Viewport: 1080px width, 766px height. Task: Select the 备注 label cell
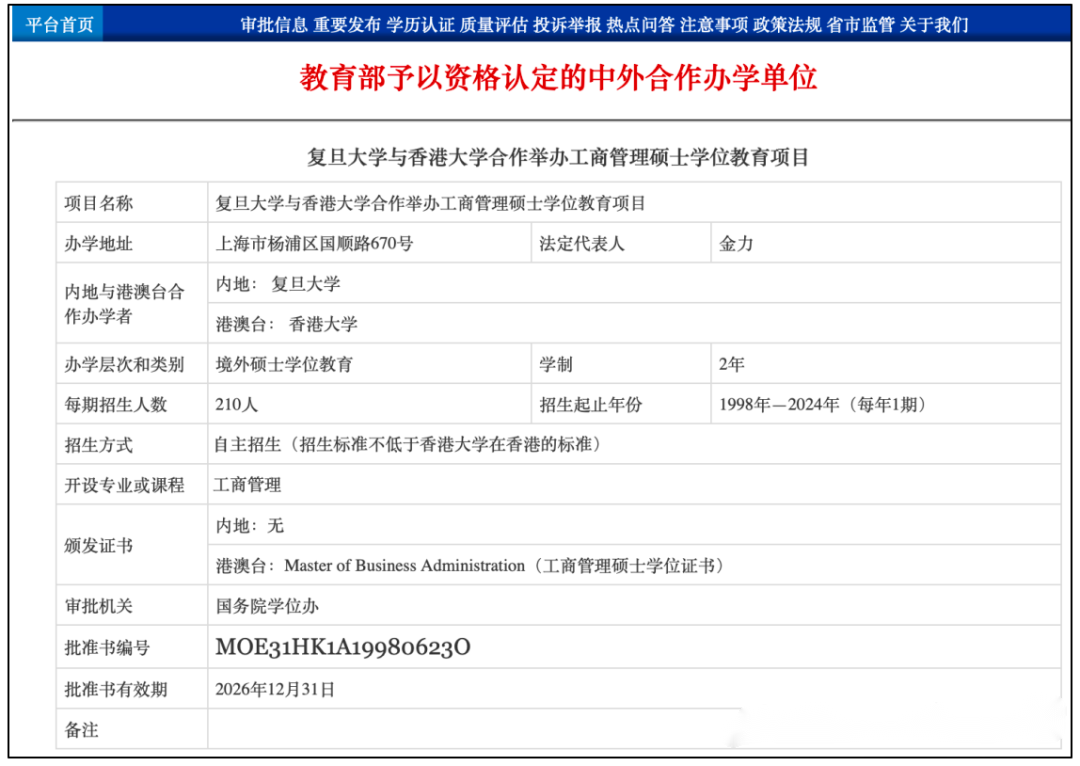click(x=132, y=729)
